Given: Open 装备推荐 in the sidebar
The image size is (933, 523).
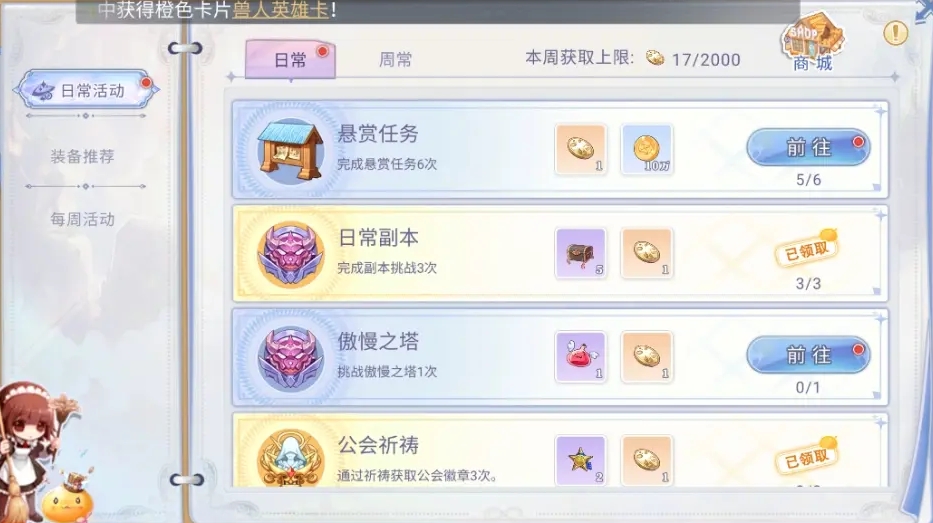Looking at the screenshot, I should (x=82, y=156).
